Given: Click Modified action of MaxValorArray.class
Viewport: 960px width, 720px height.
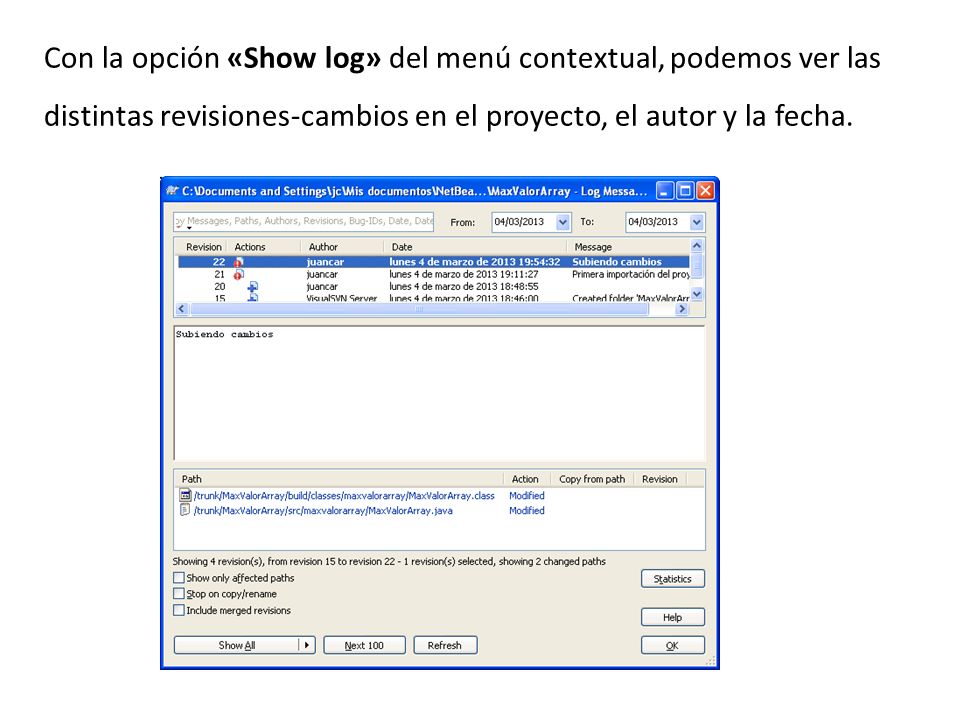Looking at the screenshot, I should (527, 496).
